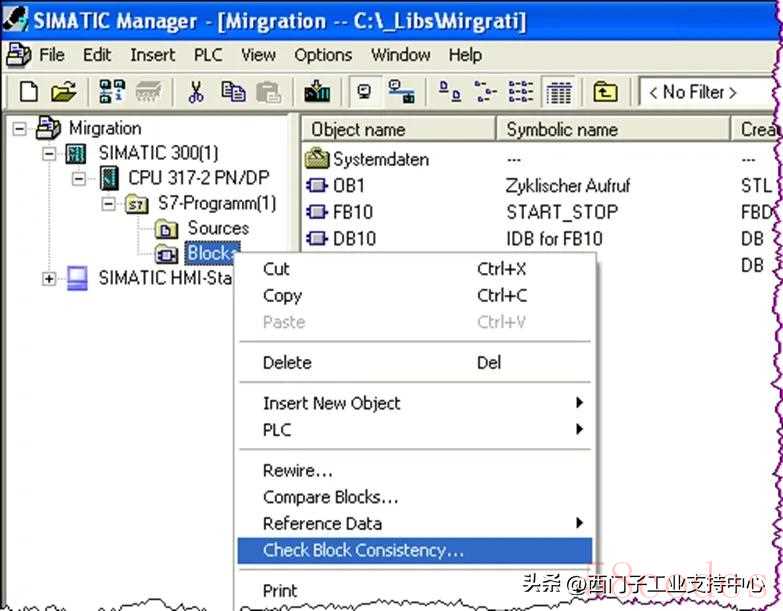Viewport: 783px width, 611px height.
Task: Switch to Large Icons view
Action: (x=449, y=91)
